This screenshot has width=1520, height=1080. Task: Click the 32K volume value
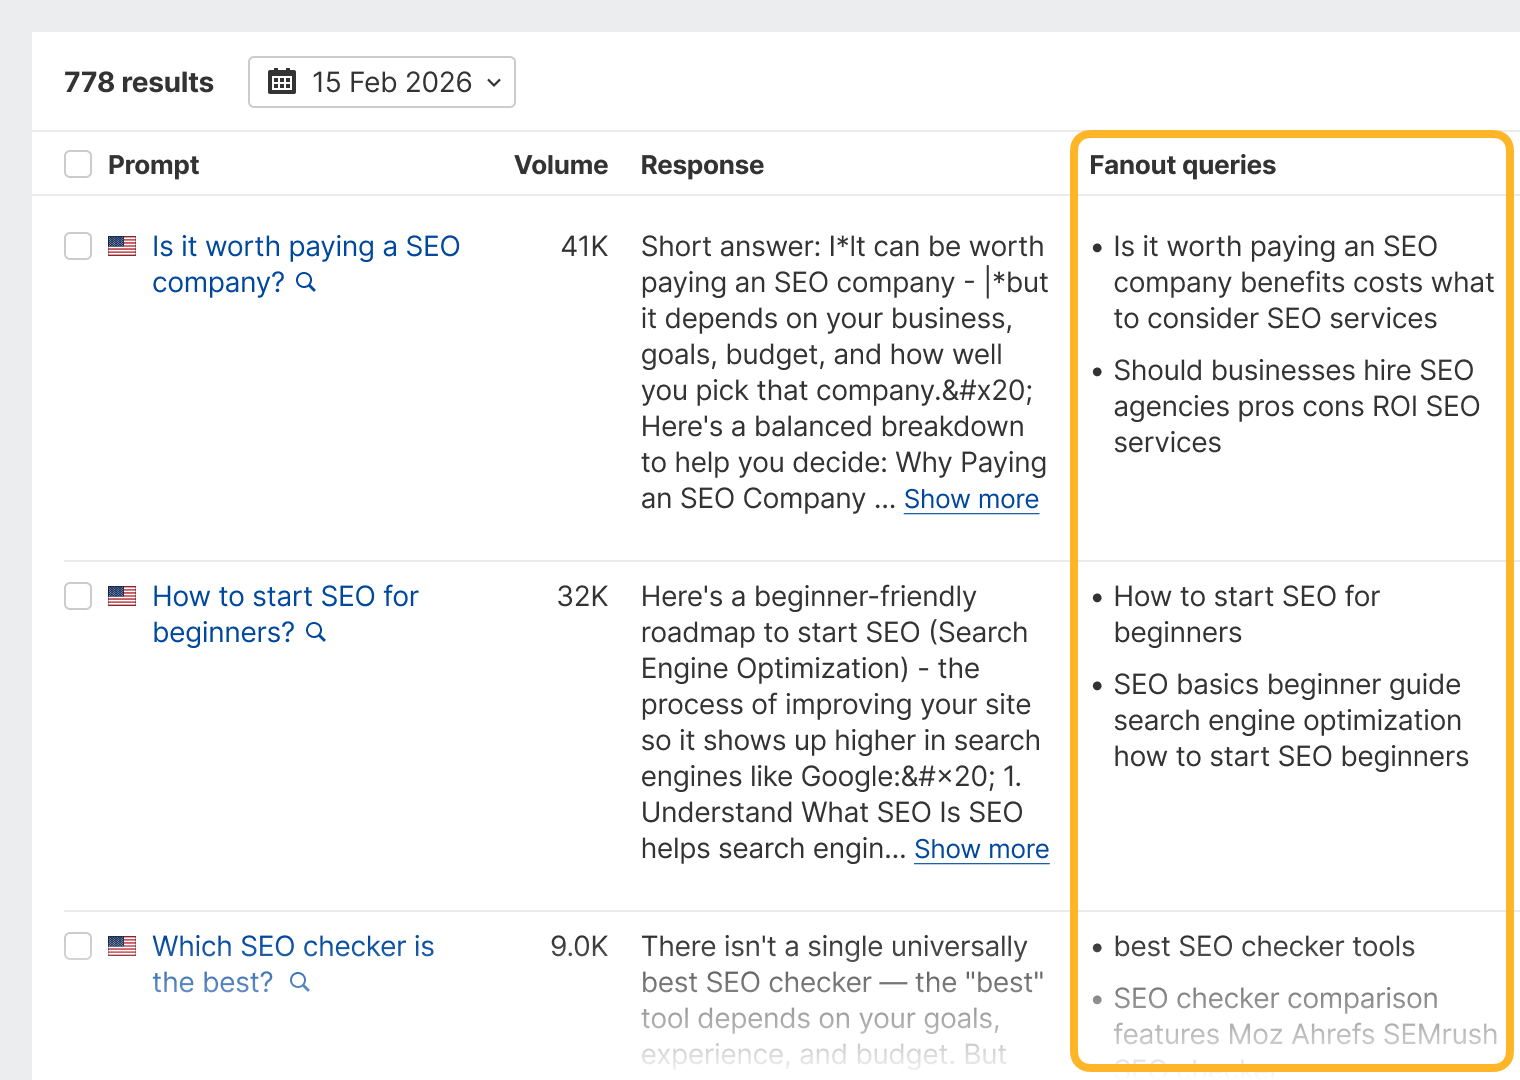[582, 596]
